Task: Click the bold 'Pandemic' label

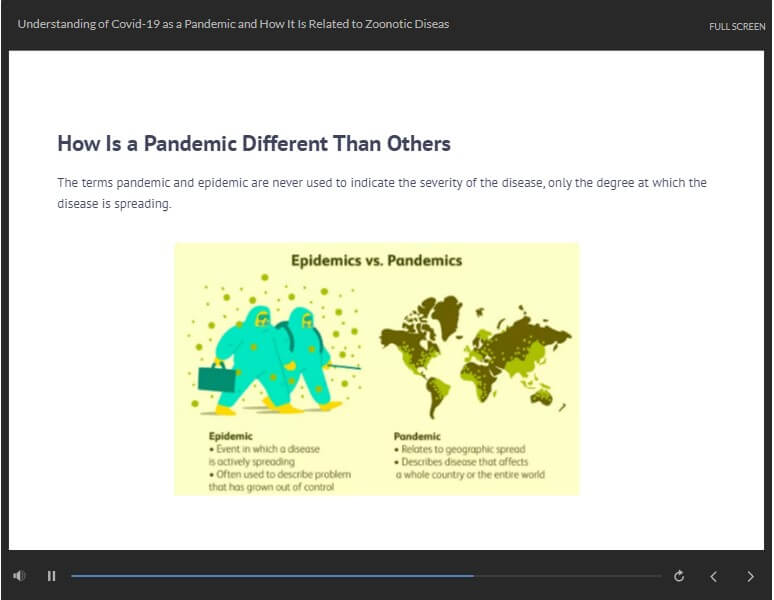Action: click(417, 437)
